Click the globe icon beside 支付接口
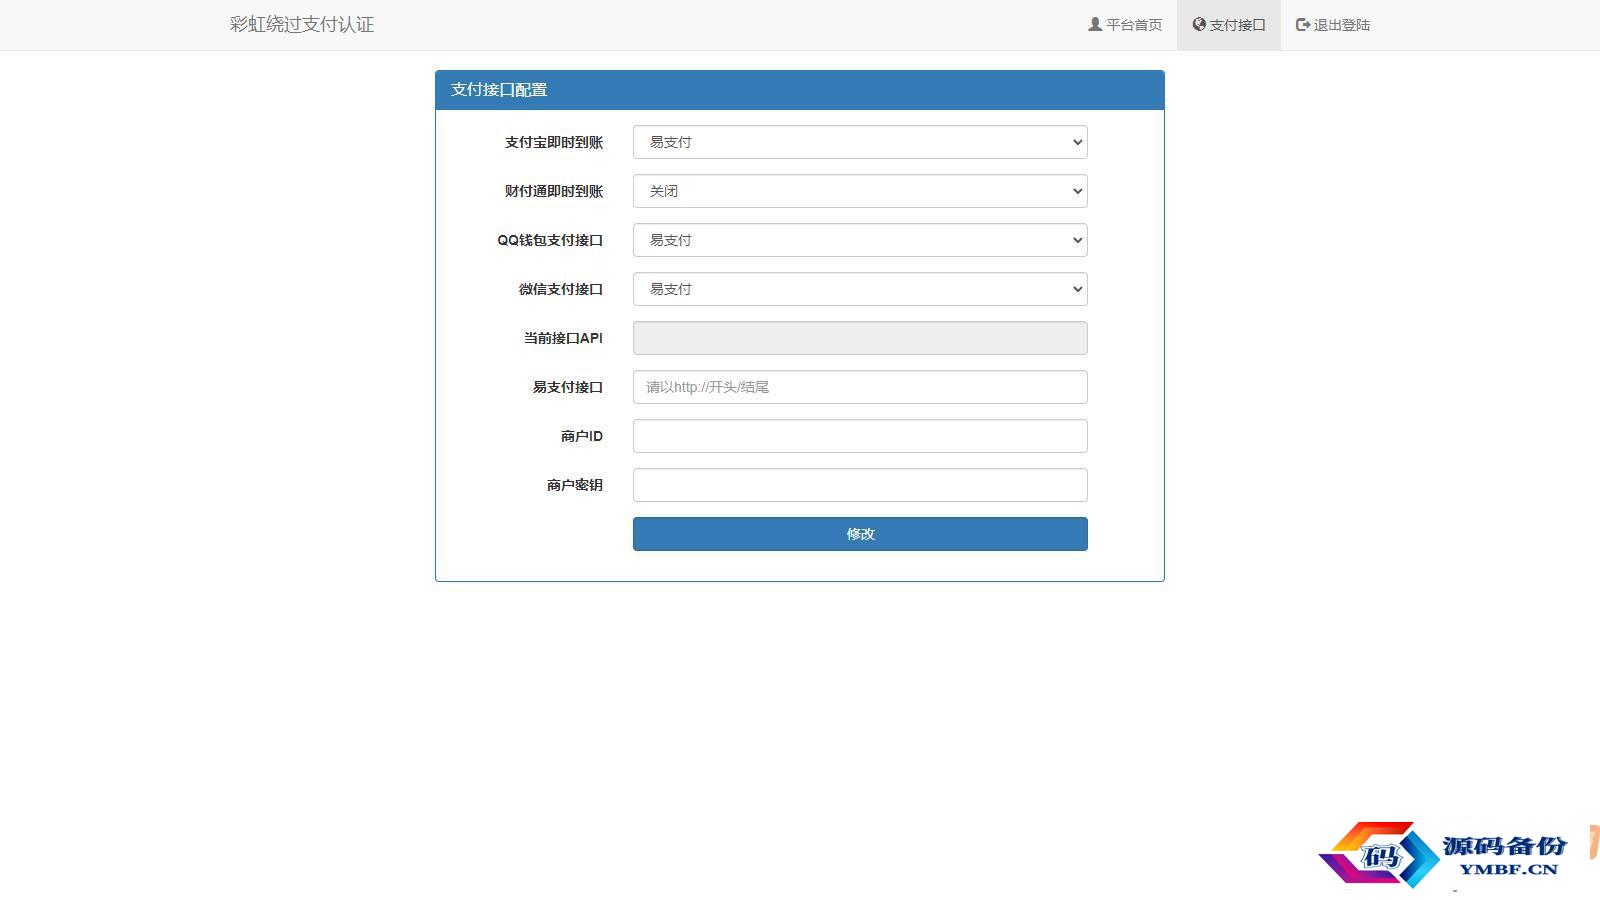Screen dimensions: 1600x900 tap(1199, 25)
